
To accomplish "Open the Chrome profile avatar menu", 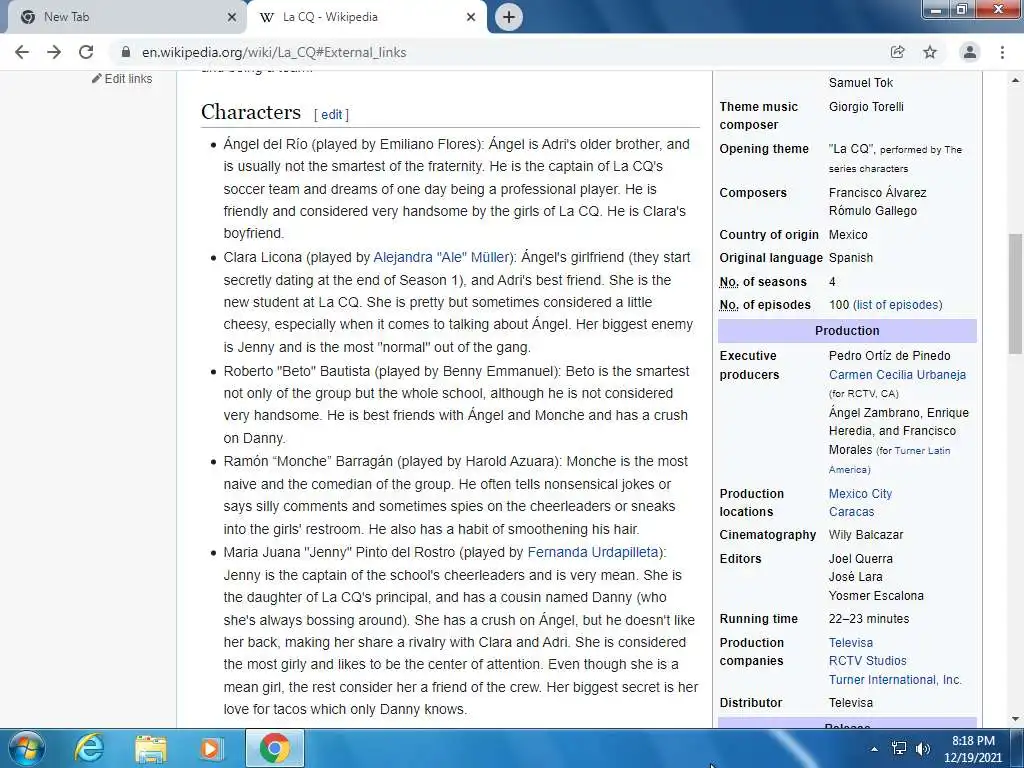I will 970,52.
